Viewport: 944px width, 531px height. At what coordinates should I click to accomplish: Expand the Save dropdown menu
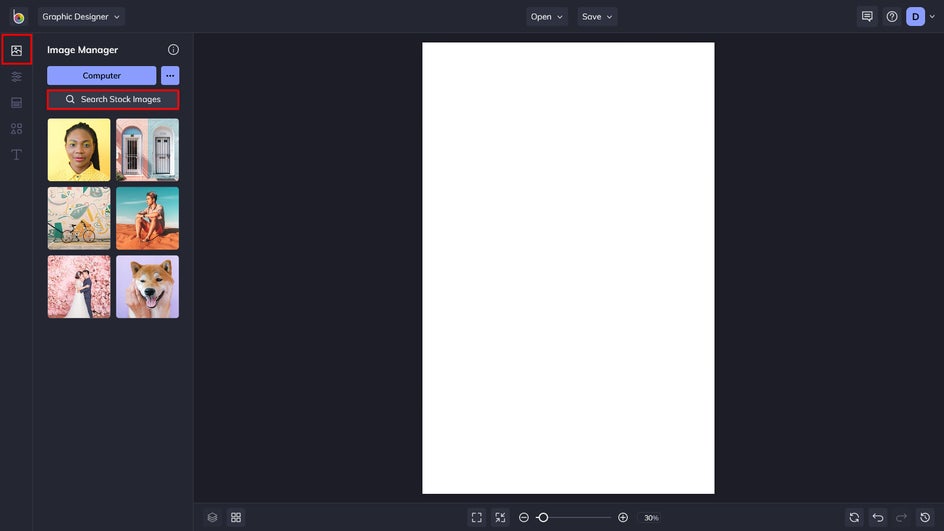pos(597,16)
